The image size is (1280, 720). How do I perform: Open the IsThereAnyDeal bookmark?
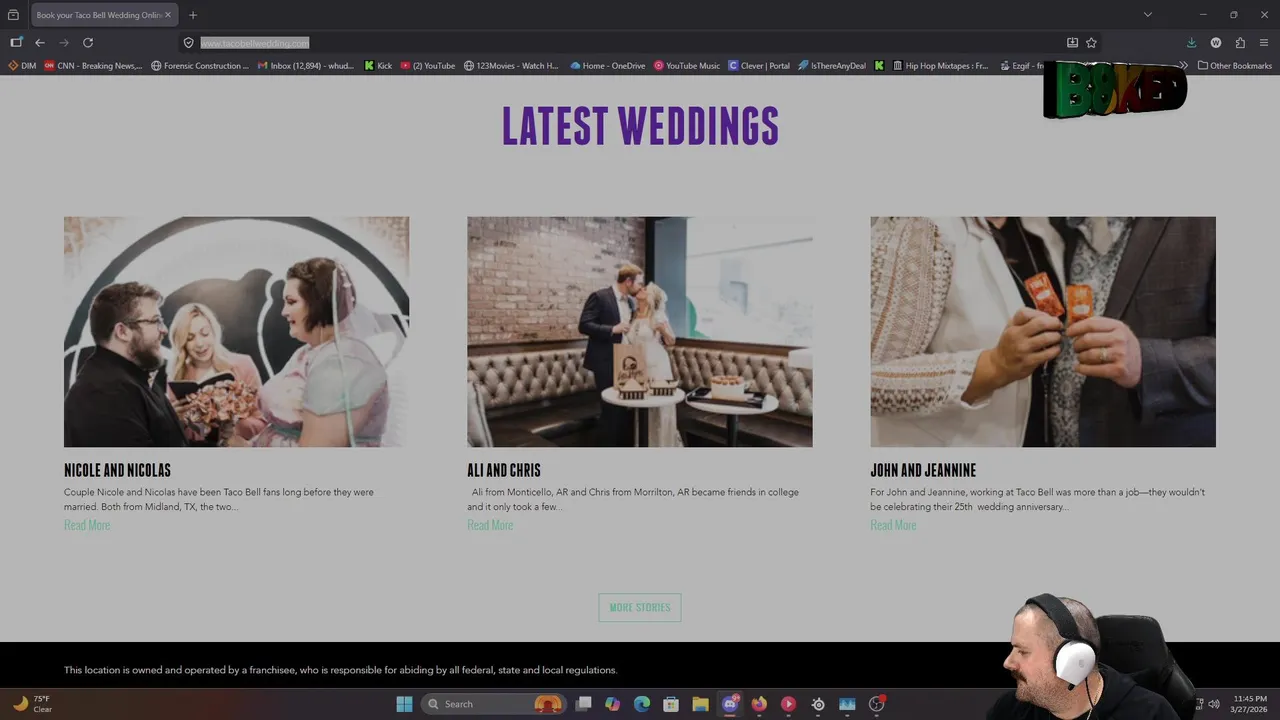coord(832,66)
